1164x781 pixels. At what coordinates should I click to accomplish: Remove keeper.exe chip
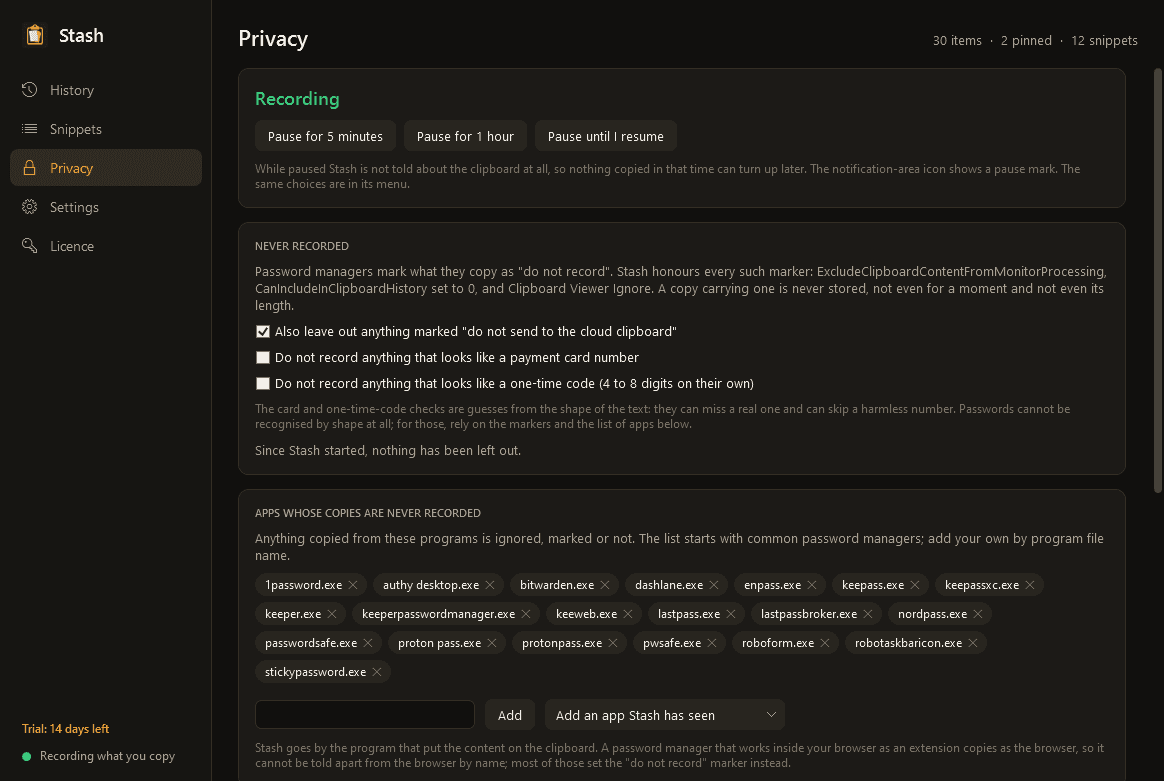coord(332,614)
